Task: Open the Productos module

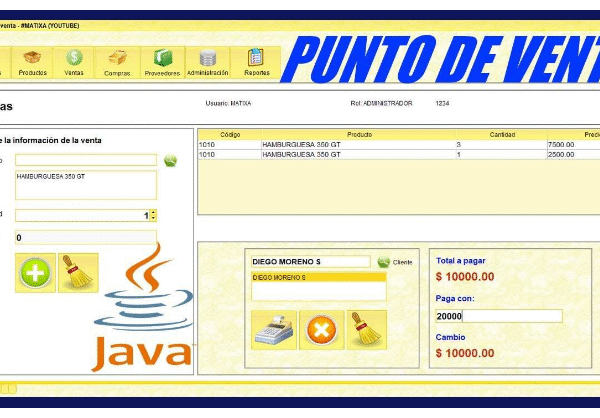Action: [x=32, y=62]
